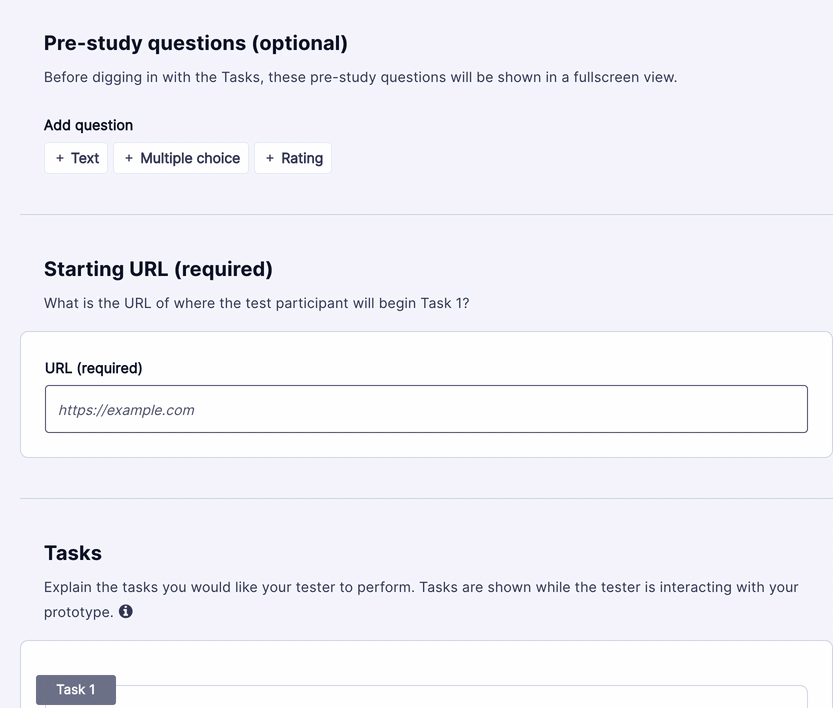Viewport: 833px width, 708px height.
Task: Add a Text pre-study question
Action: pos(75,158)
